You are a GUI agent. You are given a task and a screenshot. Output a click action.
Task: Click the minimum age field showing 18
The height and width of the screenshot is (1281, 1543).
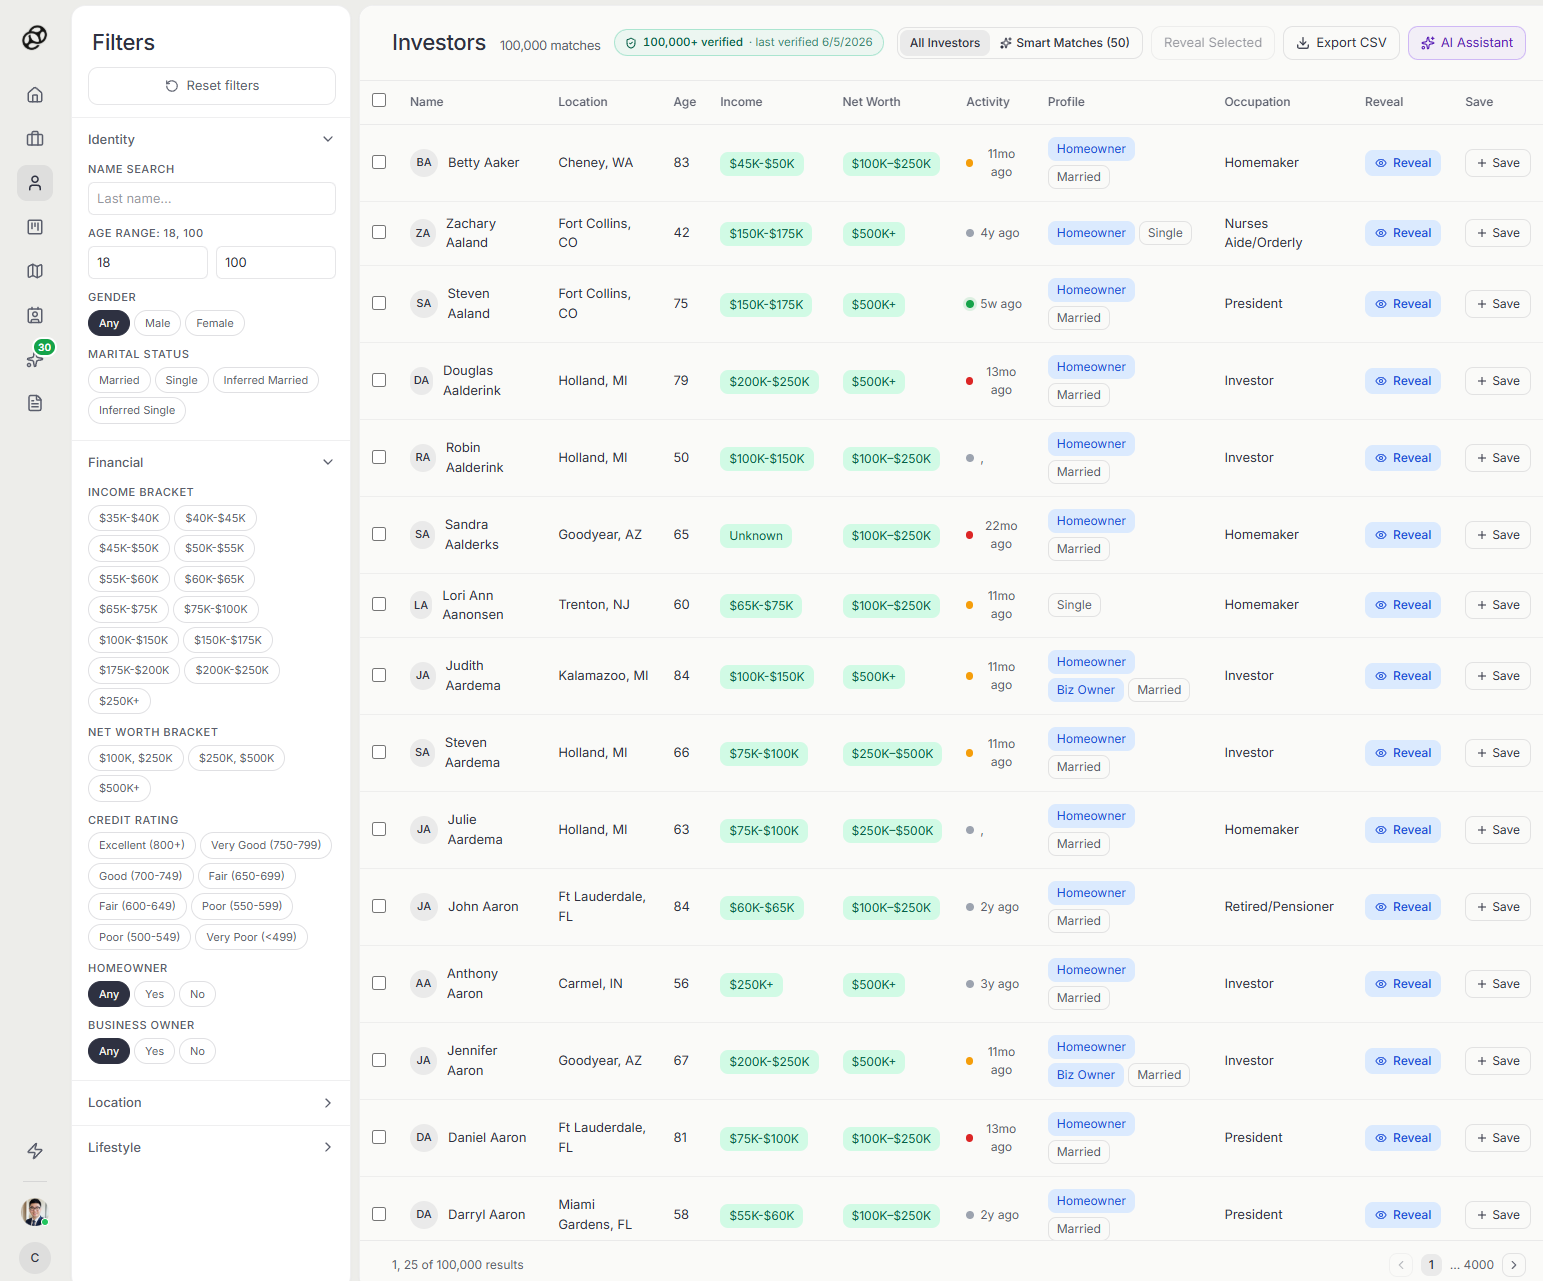pyautogui.click(x=148, y=262)
